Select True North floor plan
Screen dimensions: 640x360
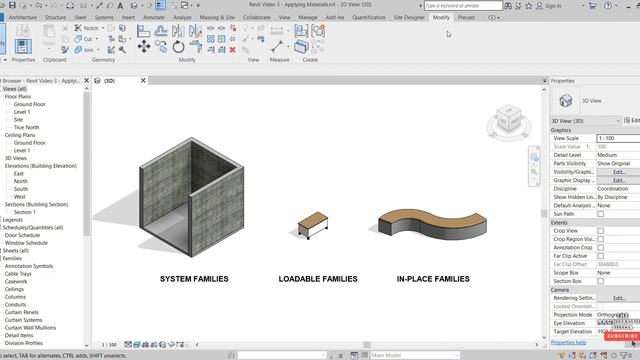(x=26, y=127)
